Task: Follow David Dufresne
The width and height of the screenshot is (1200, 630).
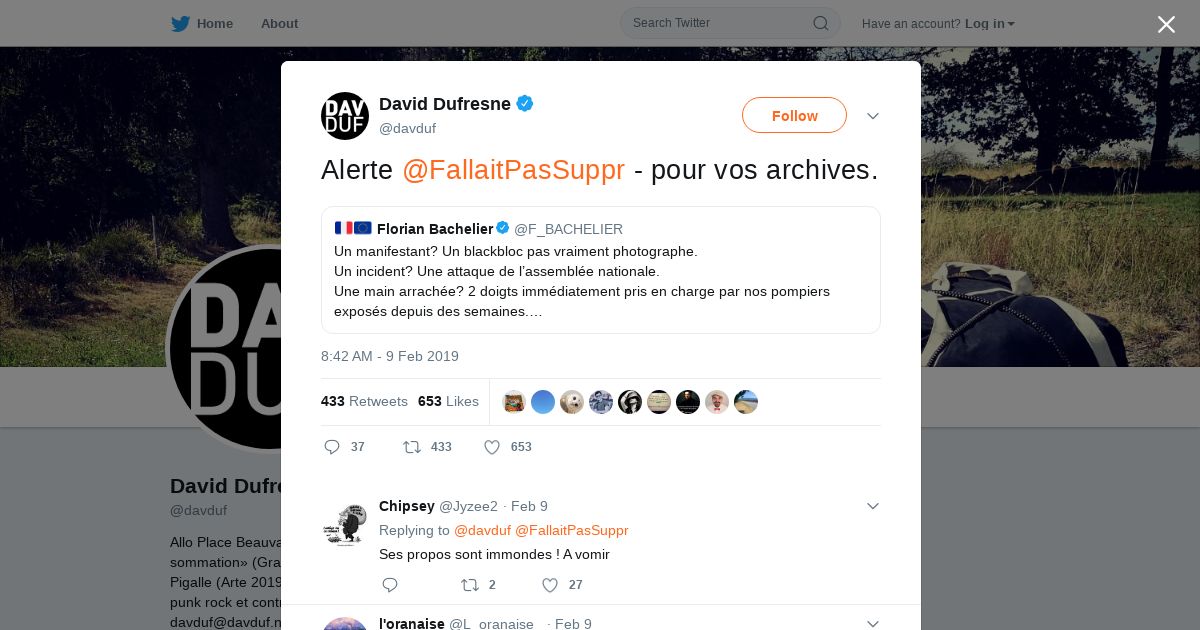Action: click(794, 115)
